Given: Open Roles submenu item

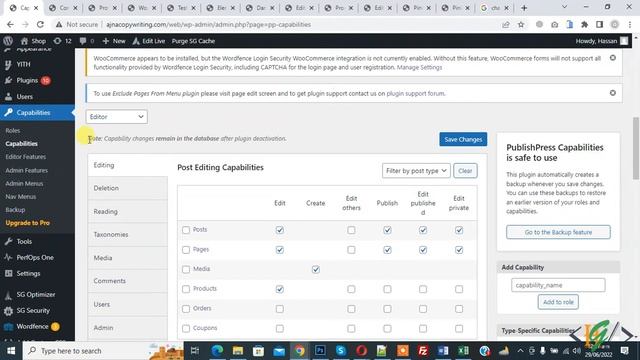Looking at the screenshot, I should click(13, 131).
